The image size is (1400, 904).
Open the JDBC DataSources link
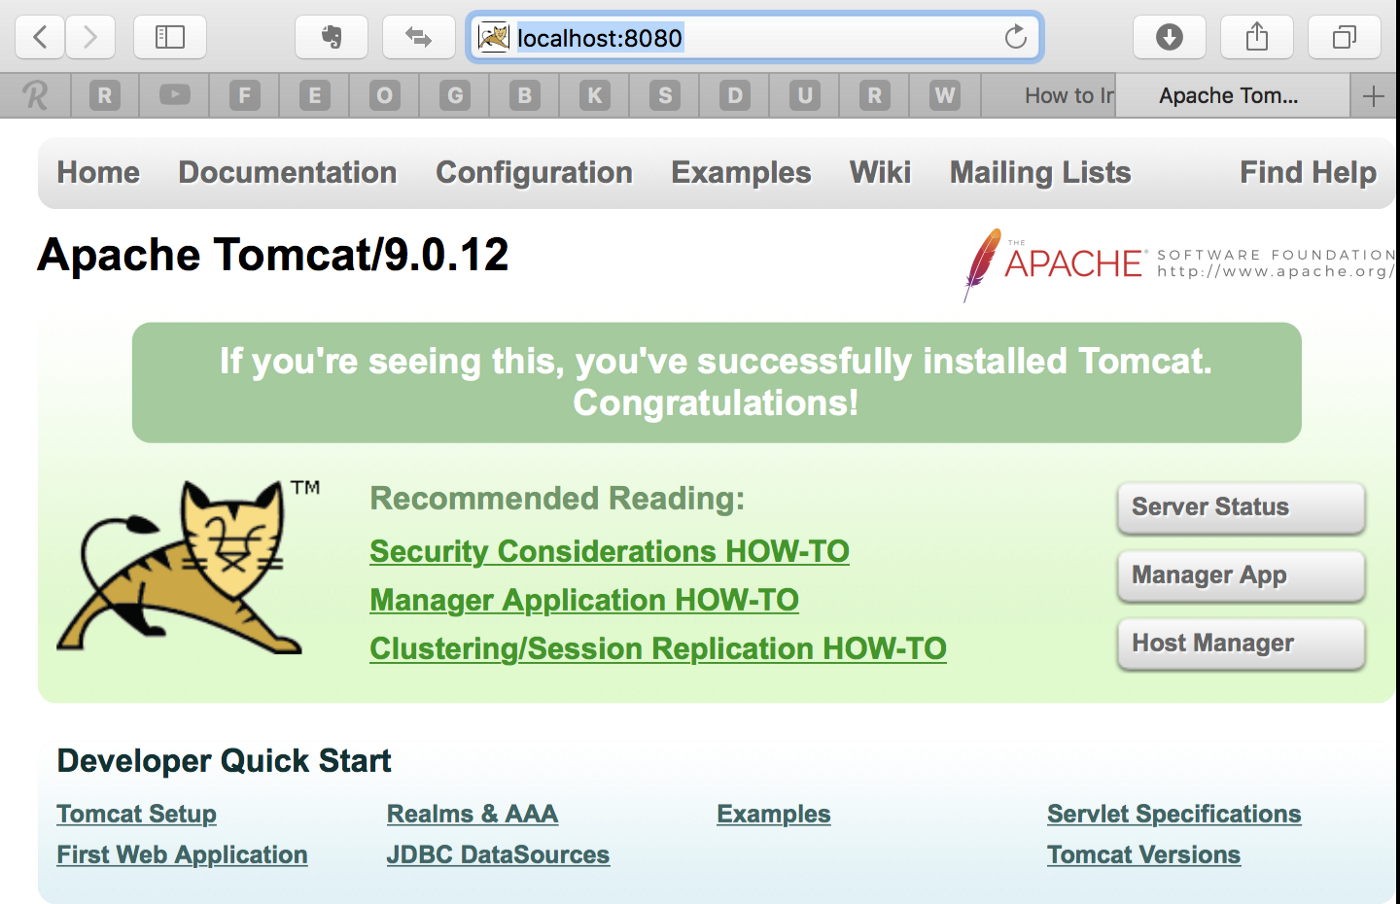[498, 855]
